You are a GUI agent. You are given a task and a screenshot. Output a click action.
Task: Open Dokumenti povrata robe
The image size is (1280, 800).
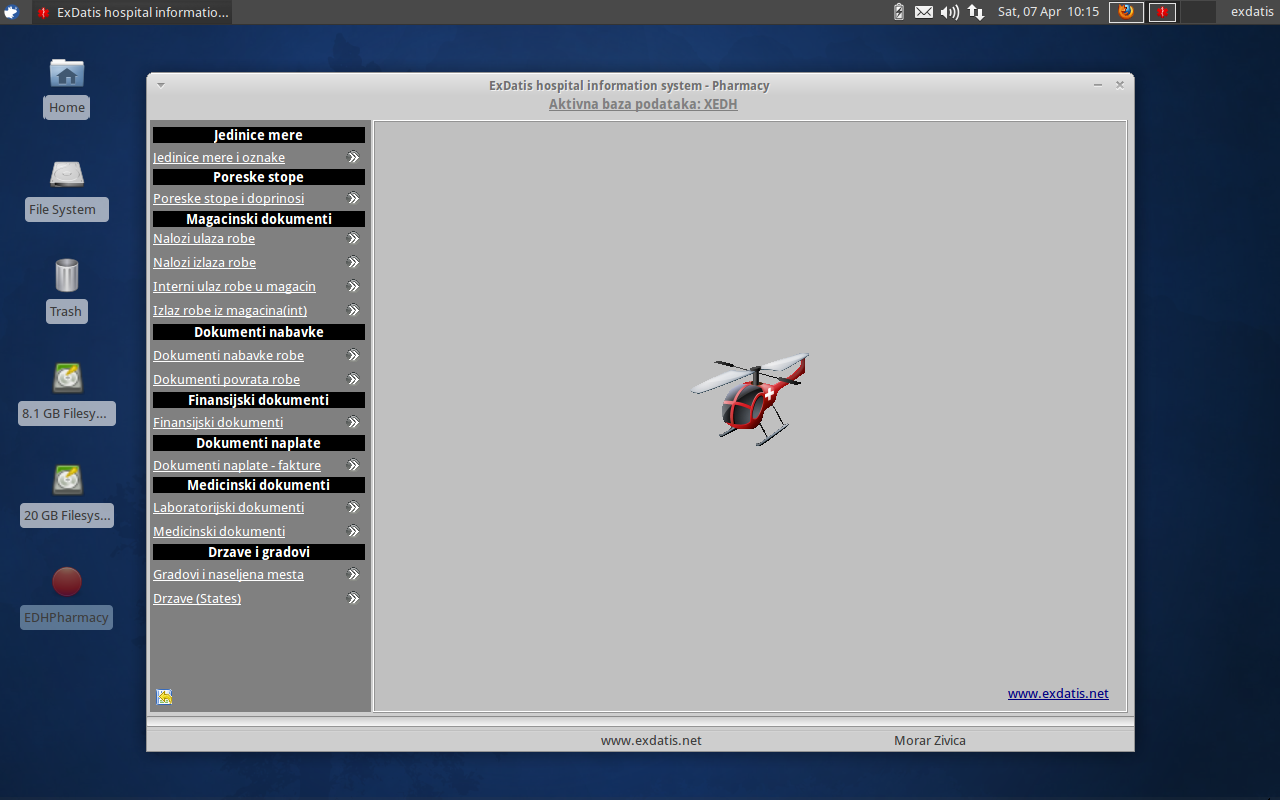tap(226, 379)
